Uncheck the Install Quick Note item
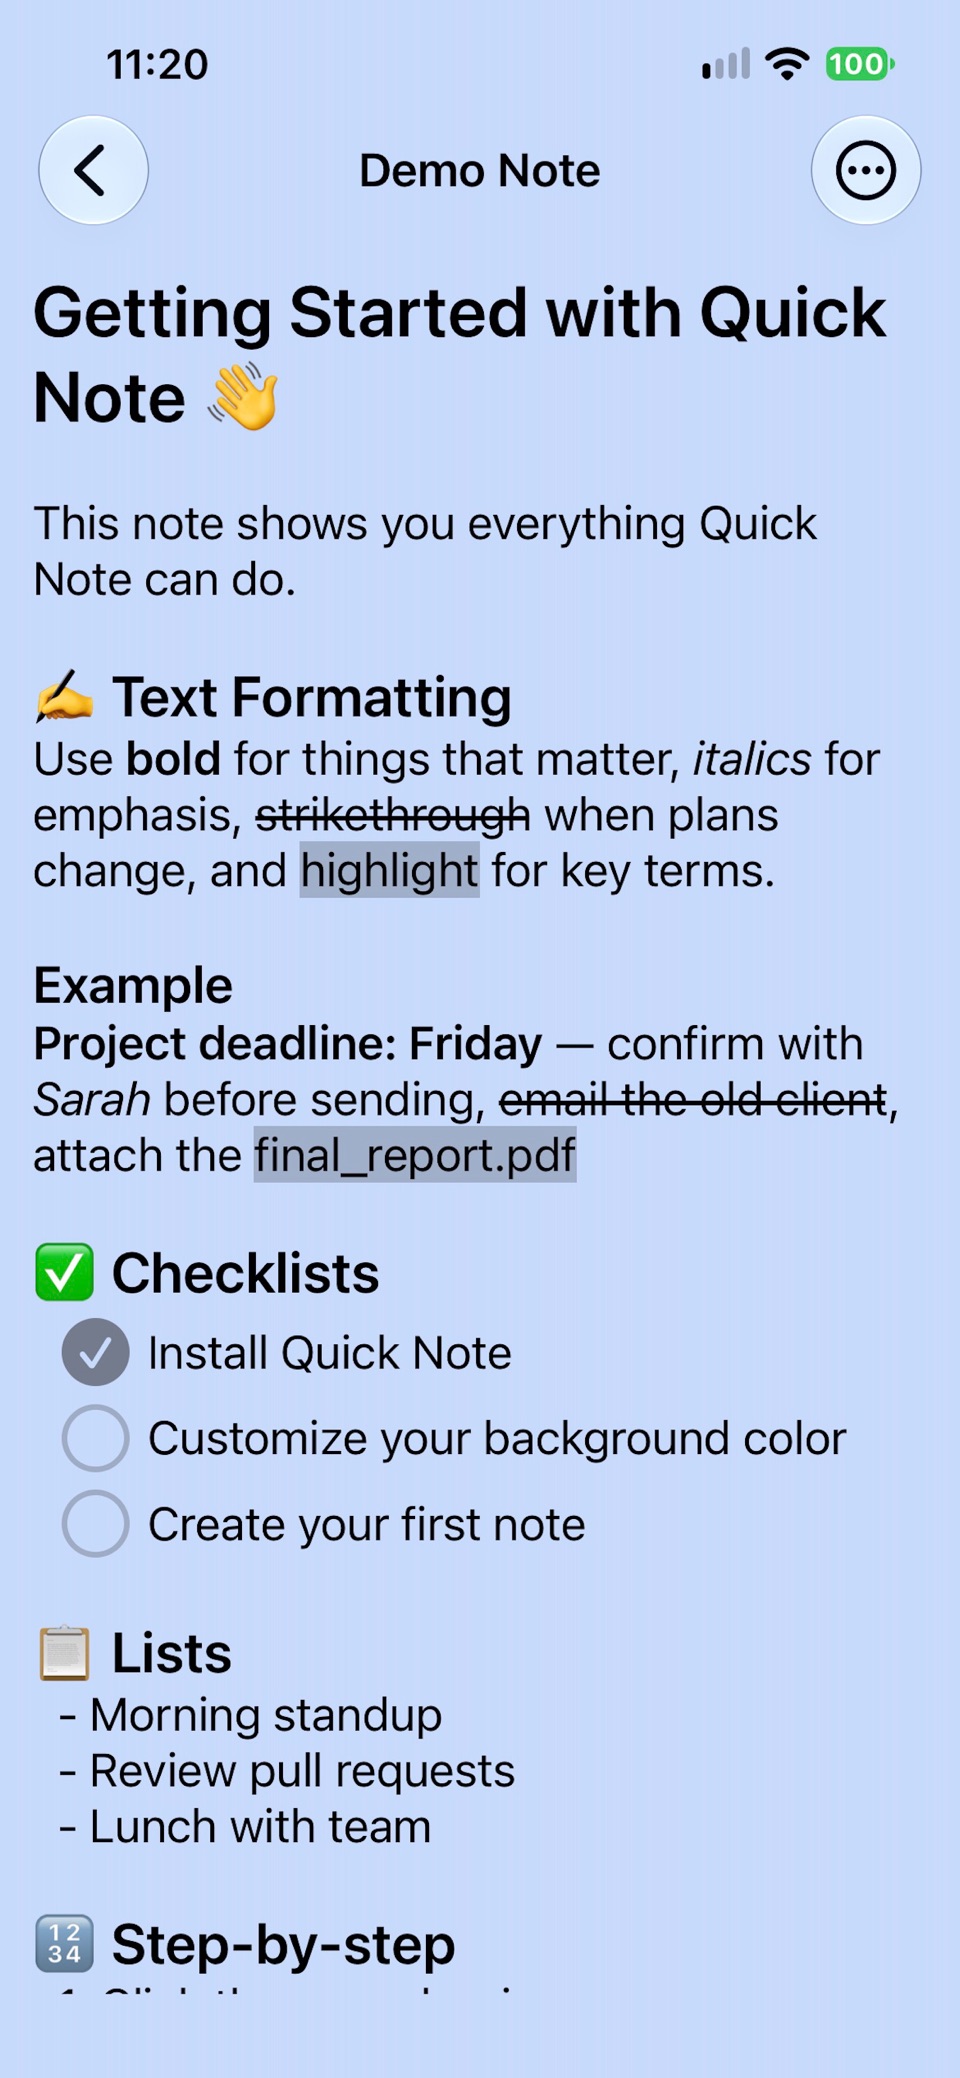 coord(95,1352)
